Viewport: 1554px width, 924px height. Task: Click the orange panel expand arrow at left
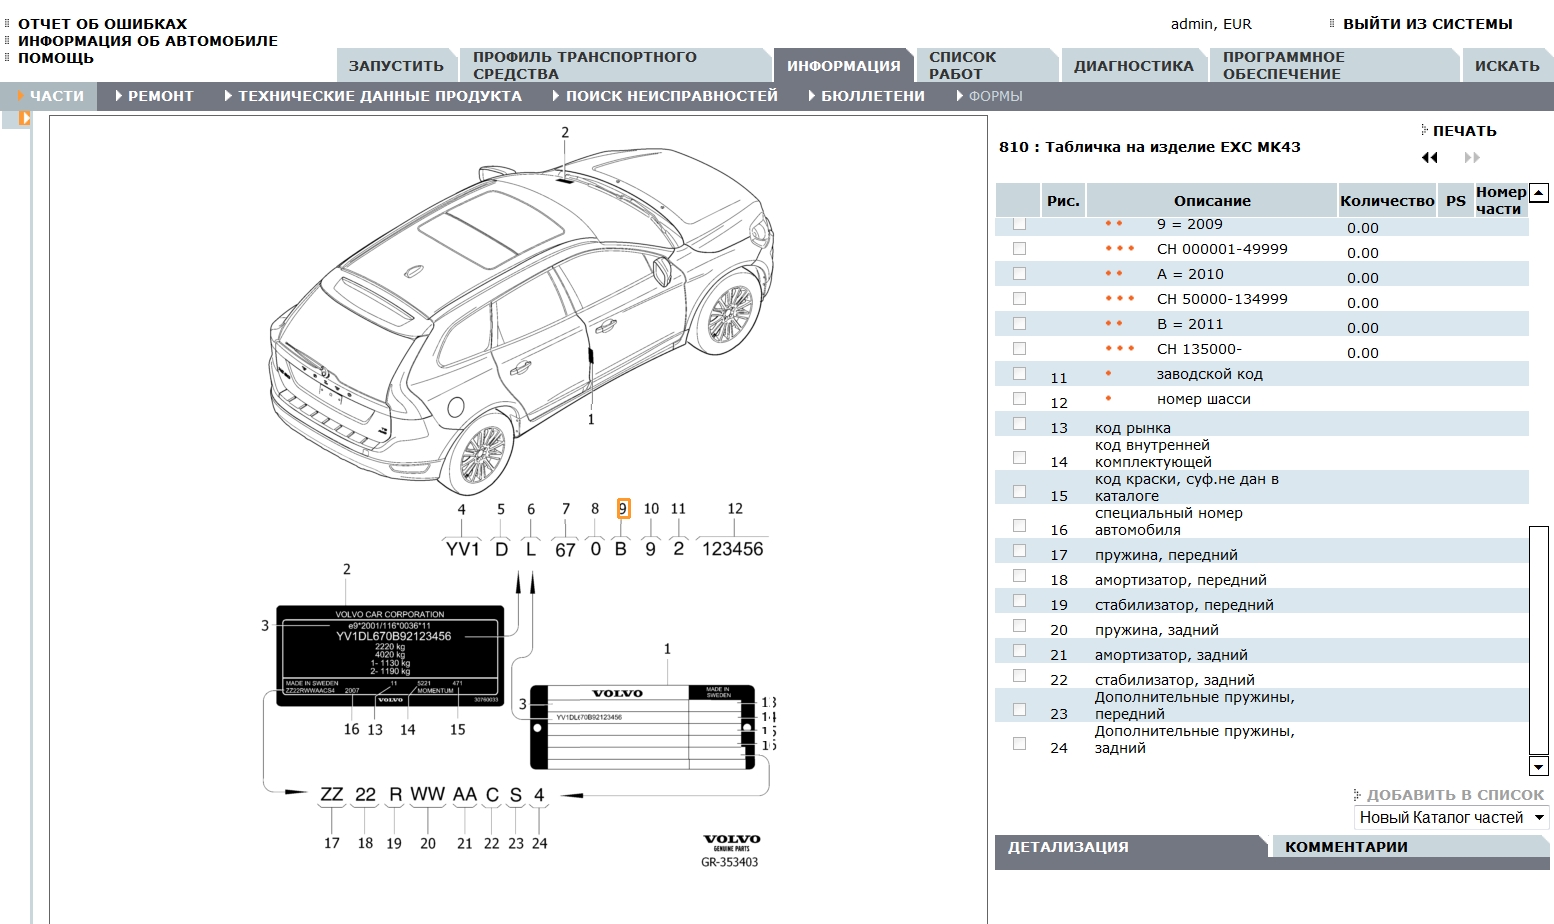pos(24,118)
